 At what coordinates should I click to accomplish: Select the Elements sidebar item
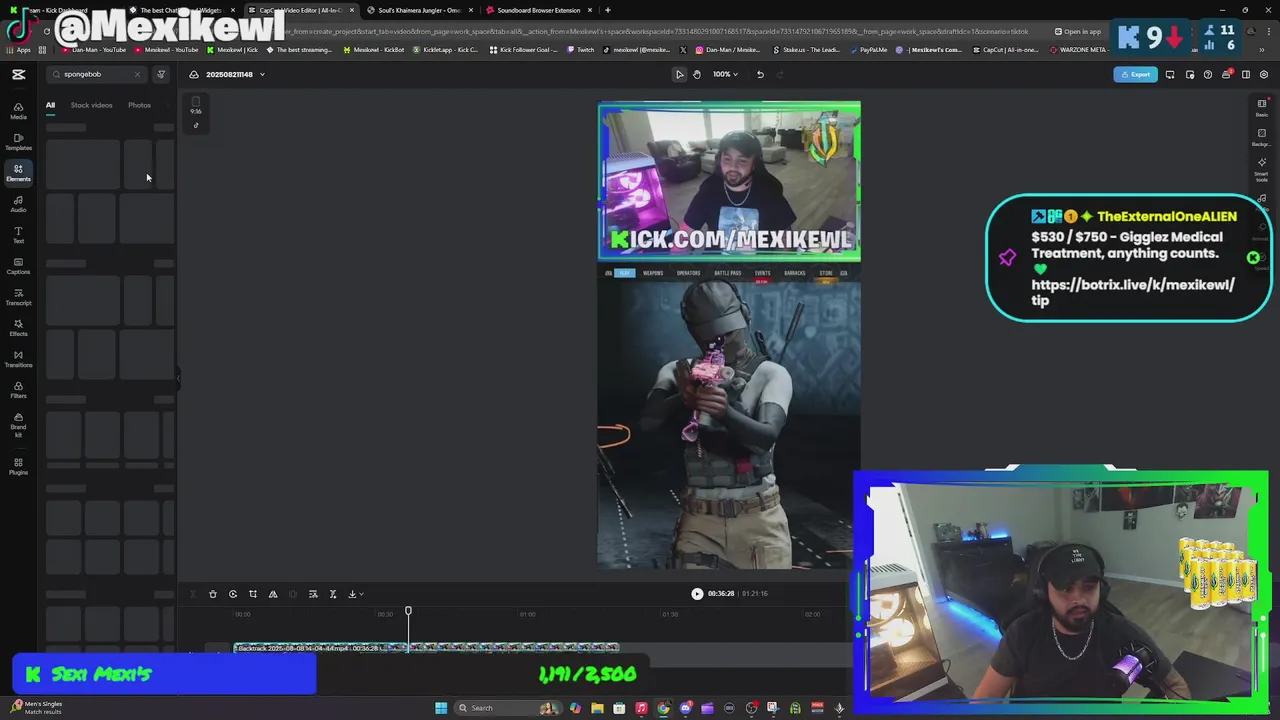18,173
